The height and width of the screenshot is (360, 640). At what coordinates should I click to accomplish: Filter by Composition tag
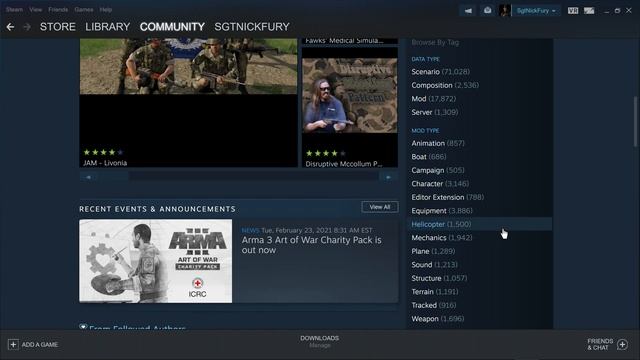(x=445, y=85)
